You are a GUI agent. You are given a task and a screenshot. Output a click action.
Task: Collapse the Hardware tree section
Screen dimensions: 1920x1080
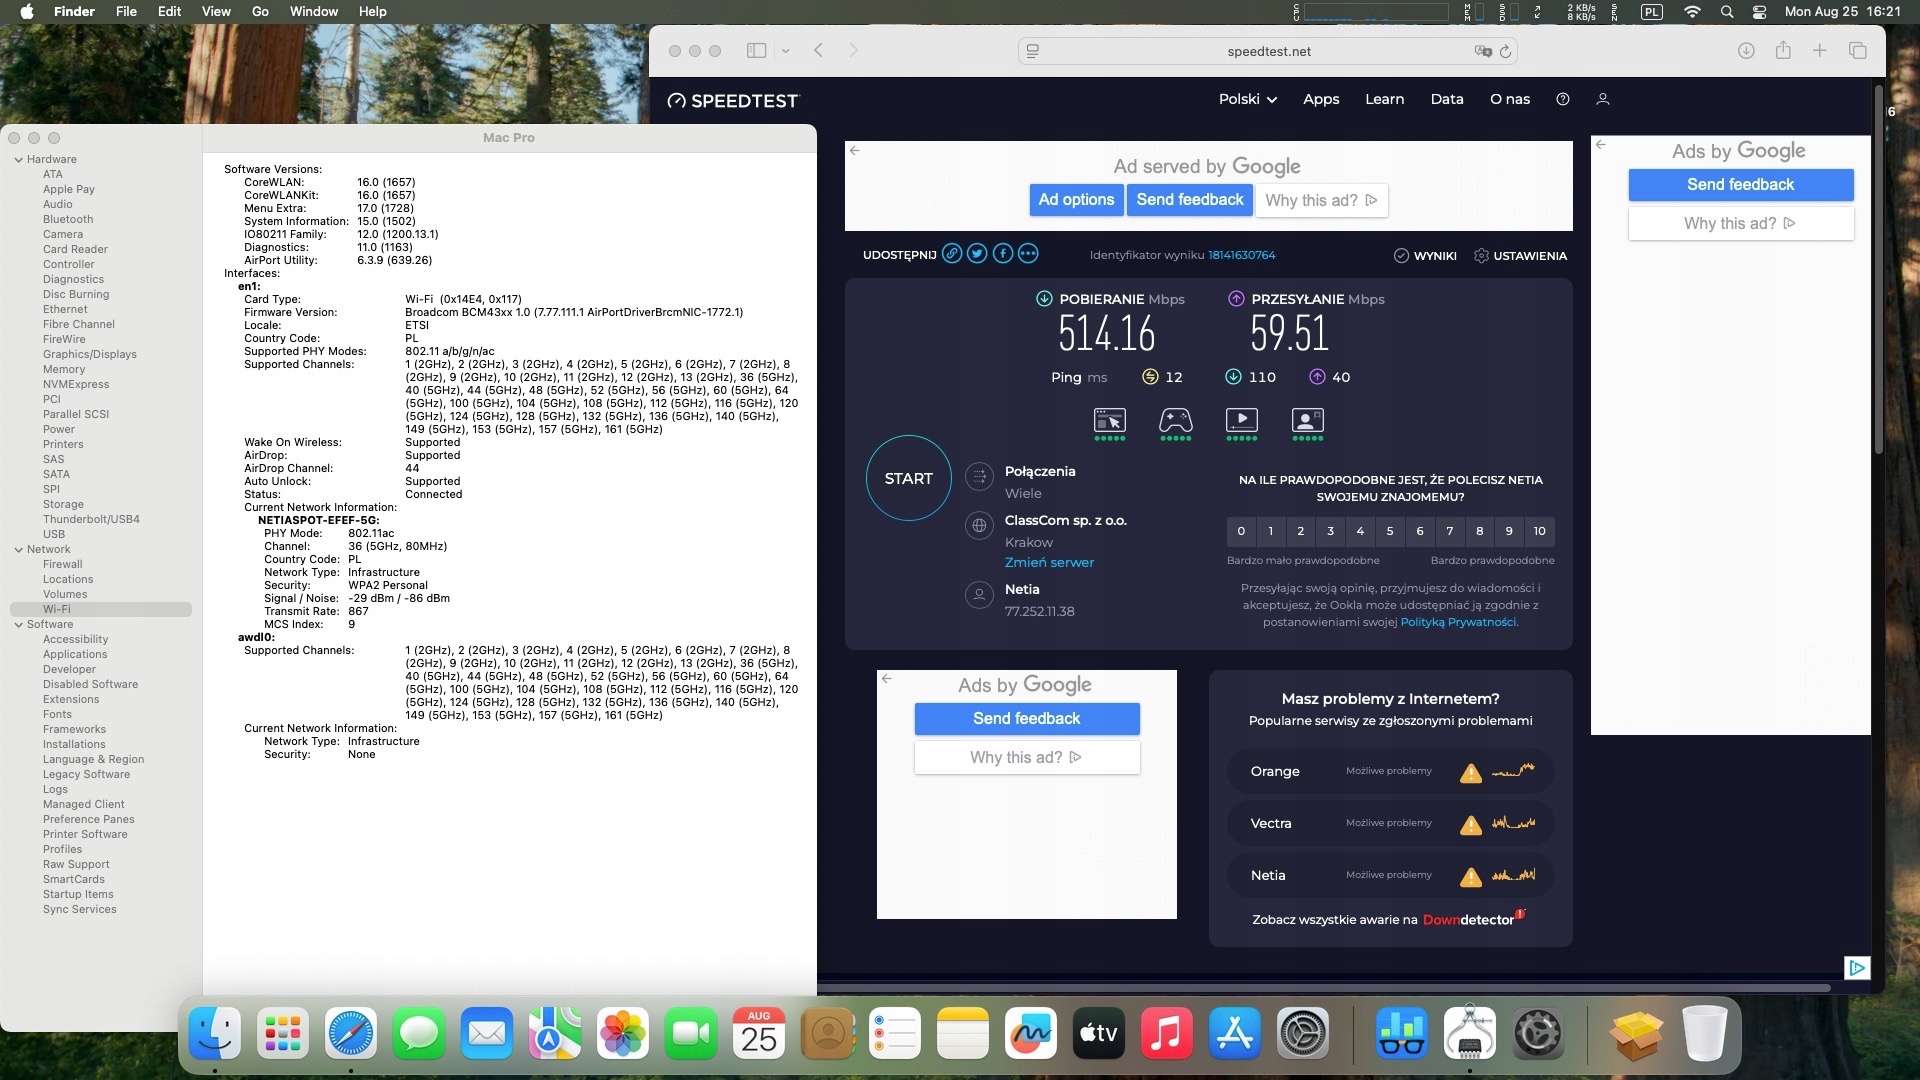[x=18, y=159]
